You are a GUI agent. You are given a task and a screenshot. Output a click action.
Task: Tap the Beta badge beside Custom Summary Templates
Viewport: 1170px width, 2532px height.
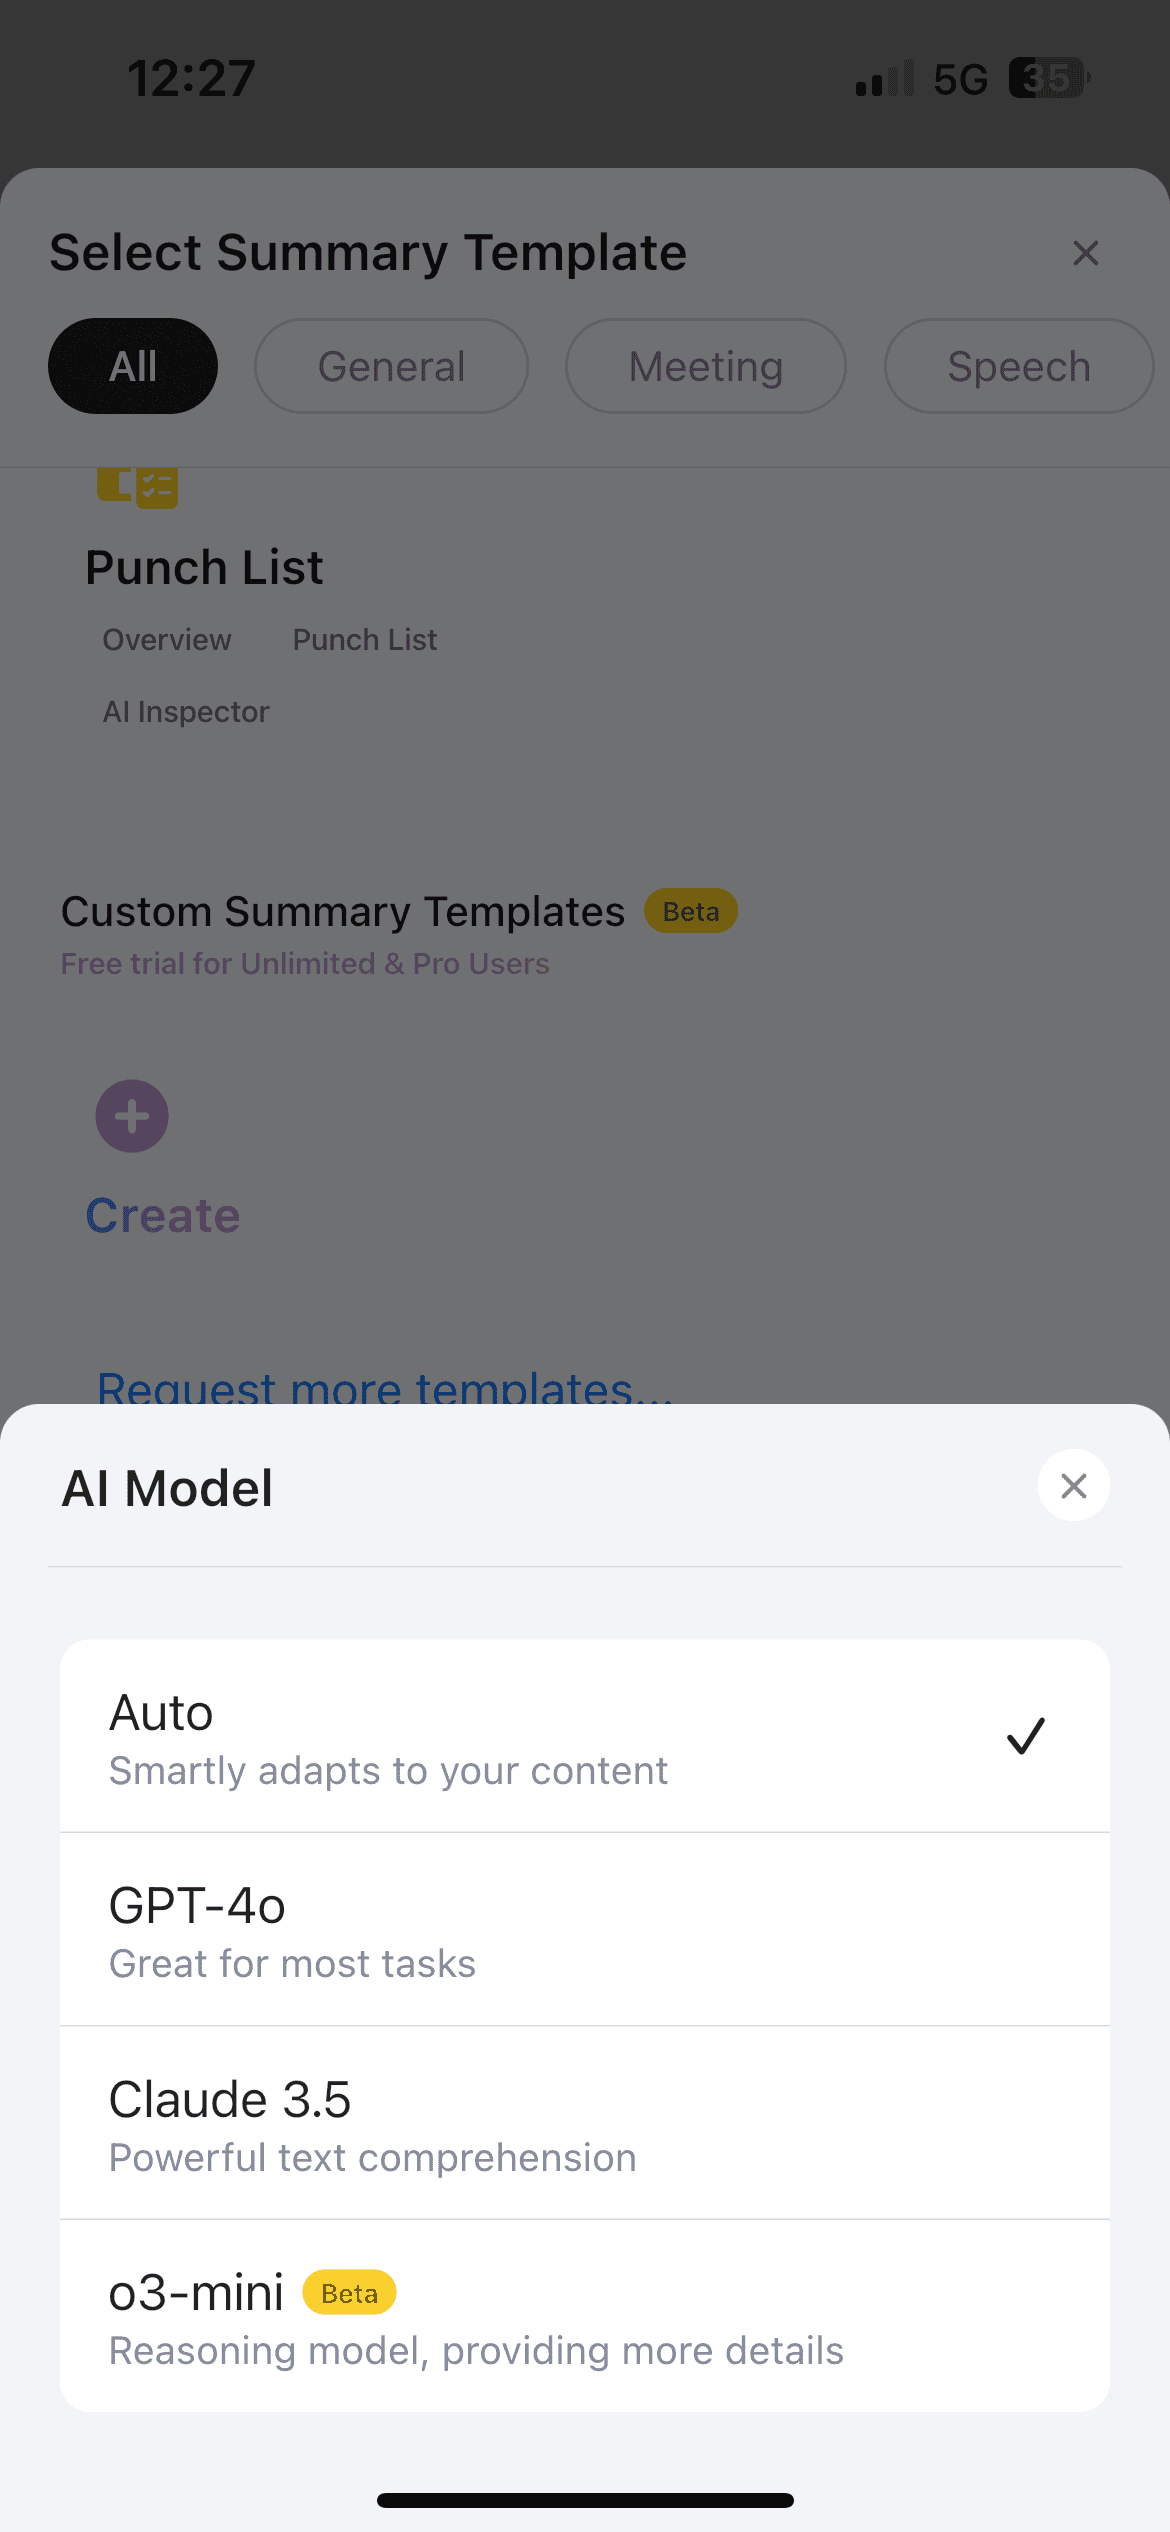click(691, 911)
